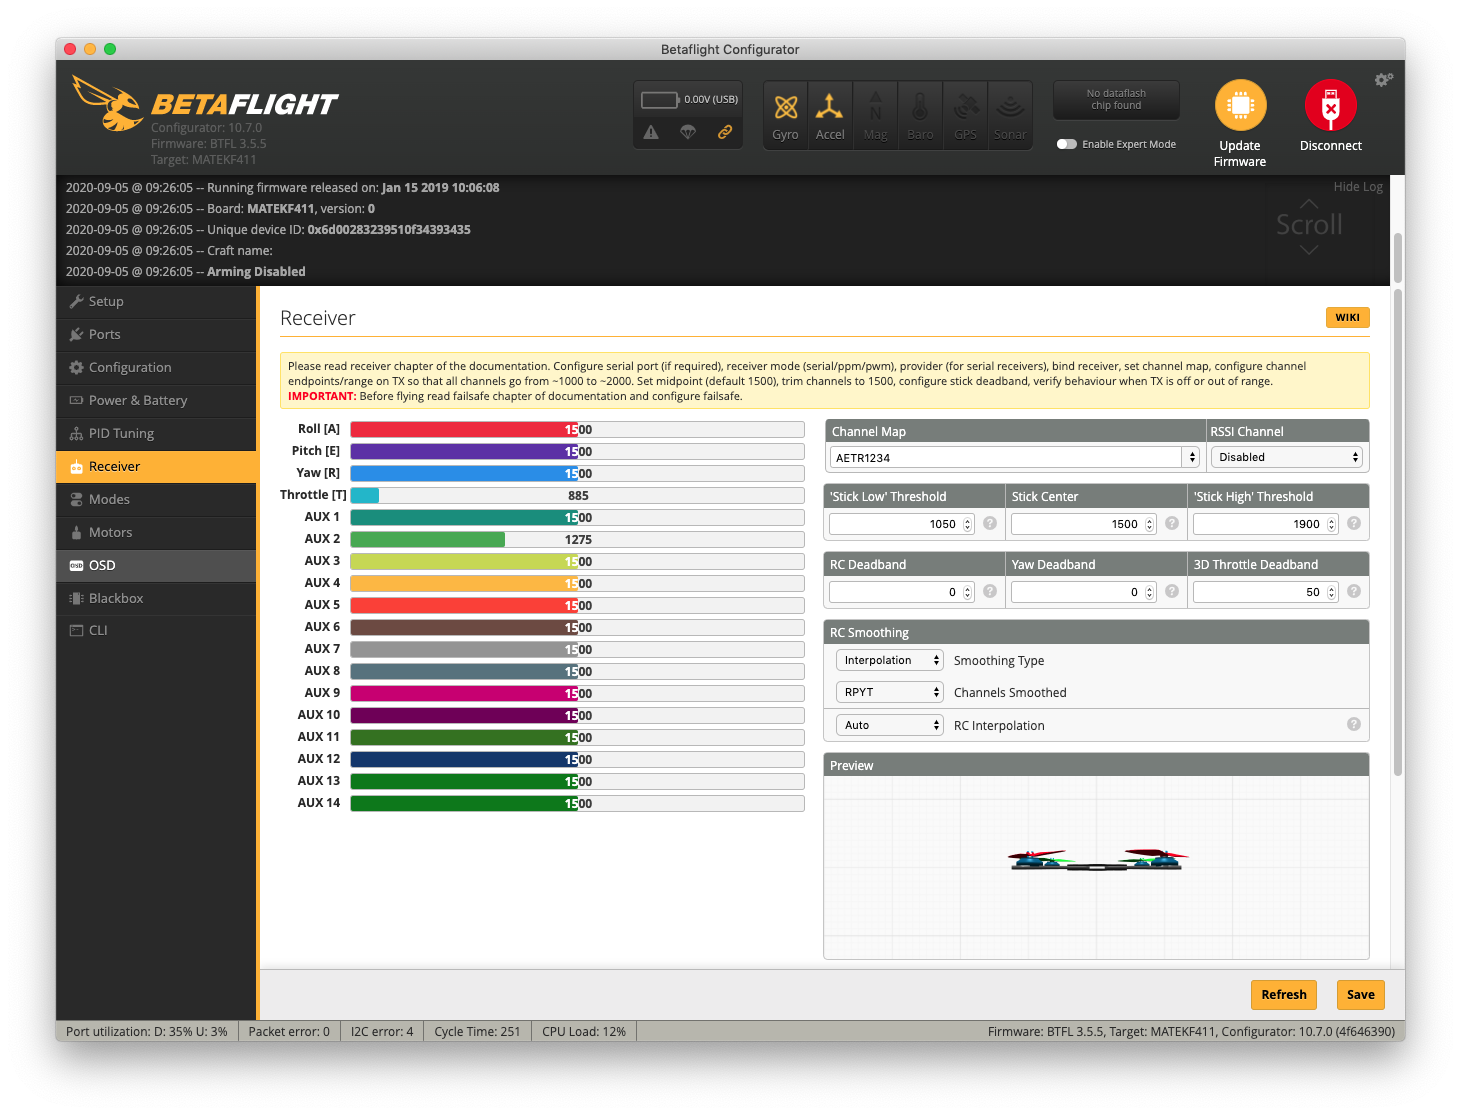Click the battery voltage indicator icon
The image size is (1461, 1115).
pos(660,99)
